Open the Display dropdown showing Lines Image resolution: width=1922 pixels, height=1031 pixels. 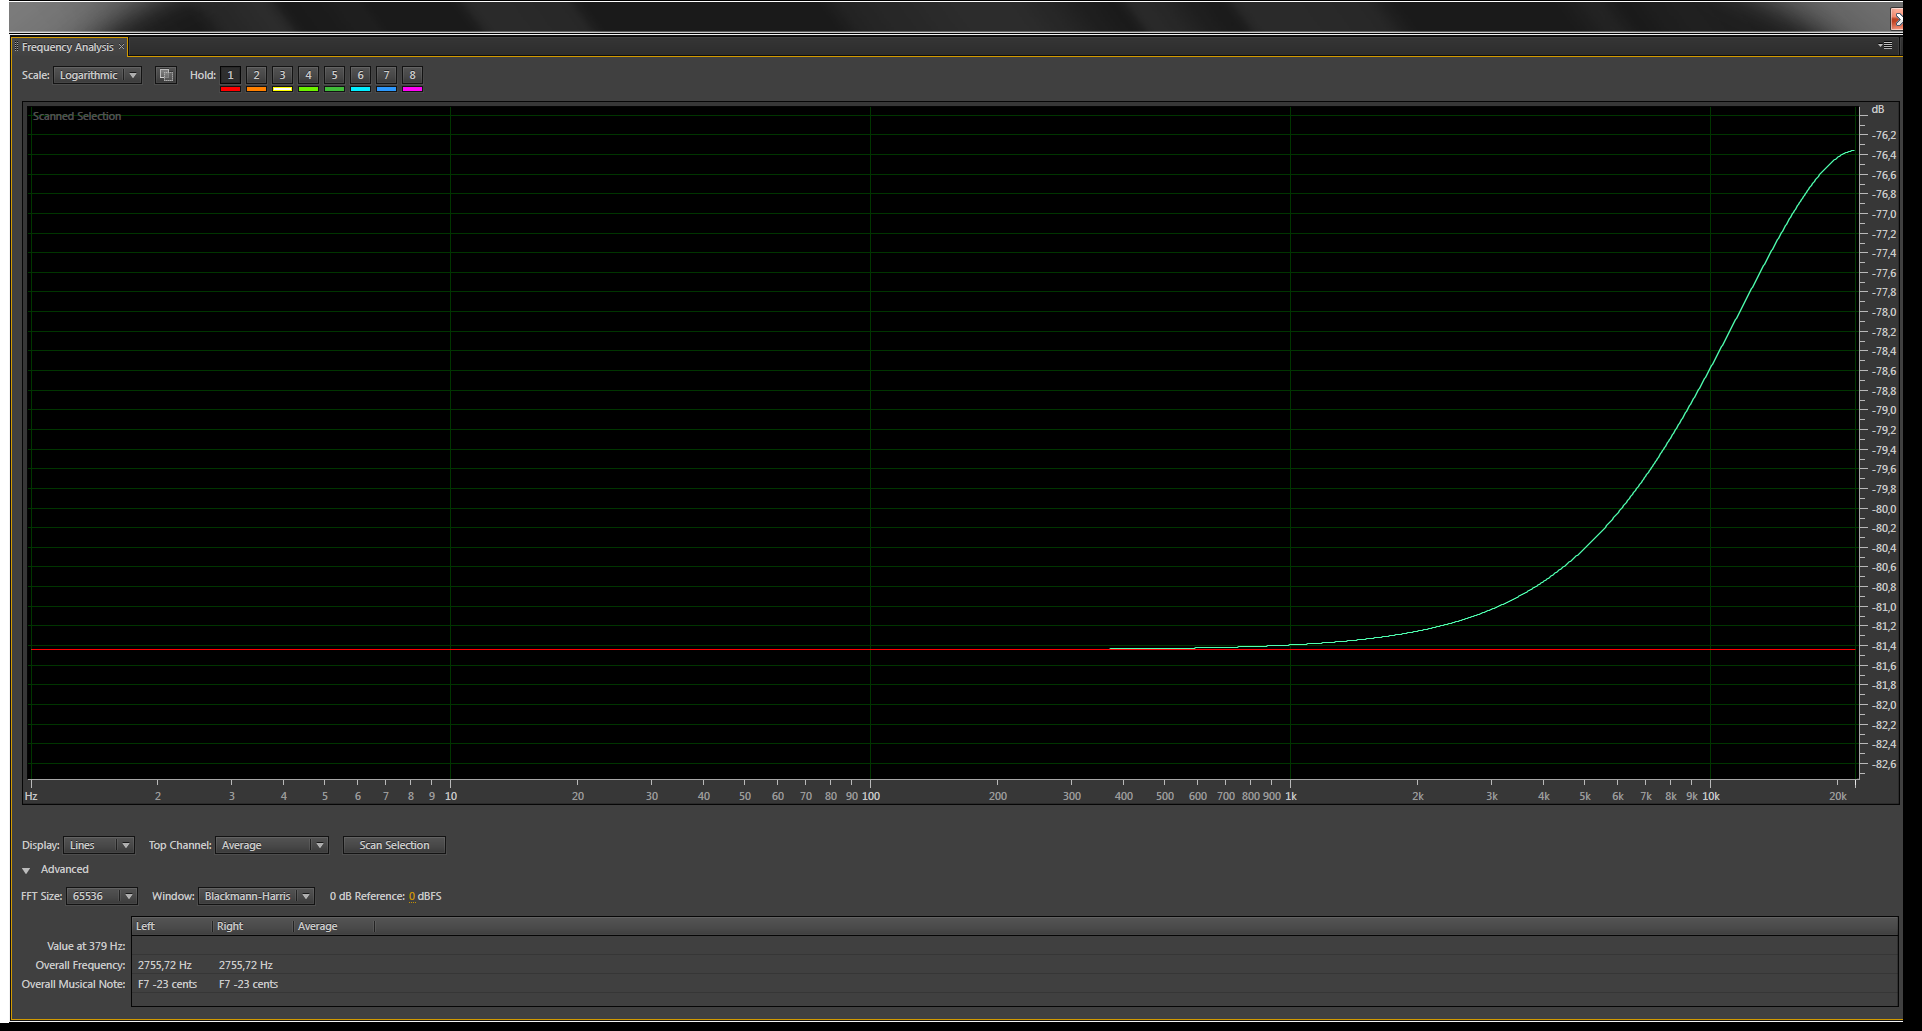tap(99, 845)
